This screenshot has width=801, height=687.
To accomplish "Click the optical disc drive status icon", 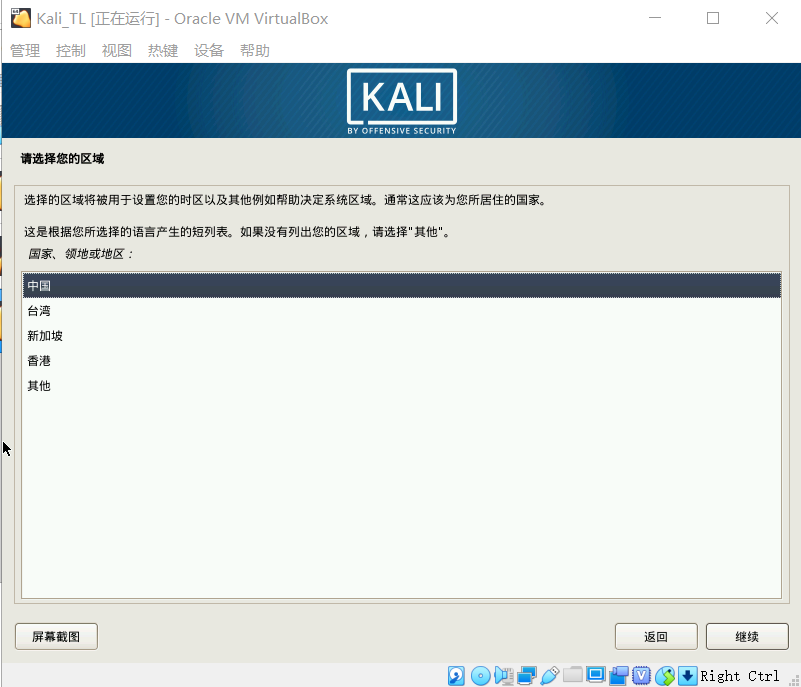I will tap(480, 675).
